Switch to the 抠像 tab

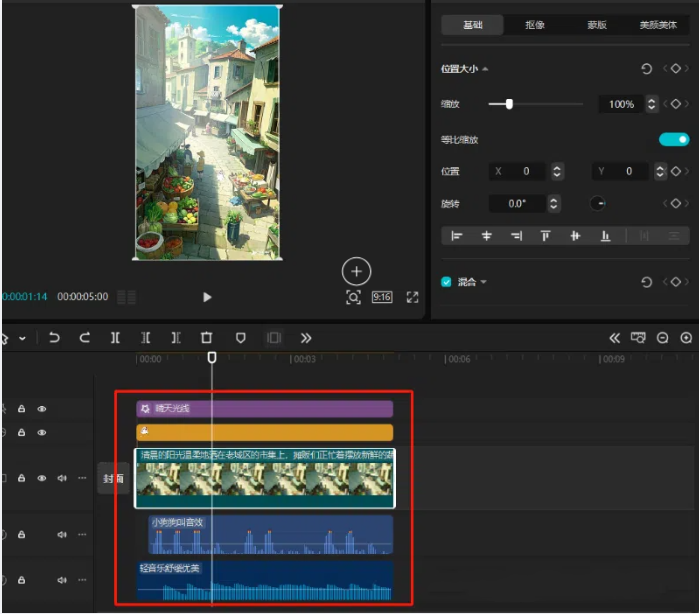535,25
